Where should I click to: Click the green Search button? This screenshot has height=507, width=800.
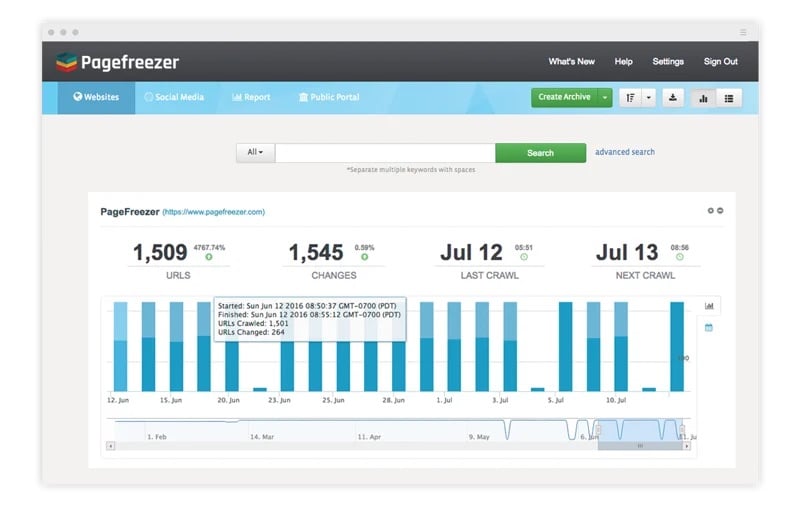click(540, 153)
